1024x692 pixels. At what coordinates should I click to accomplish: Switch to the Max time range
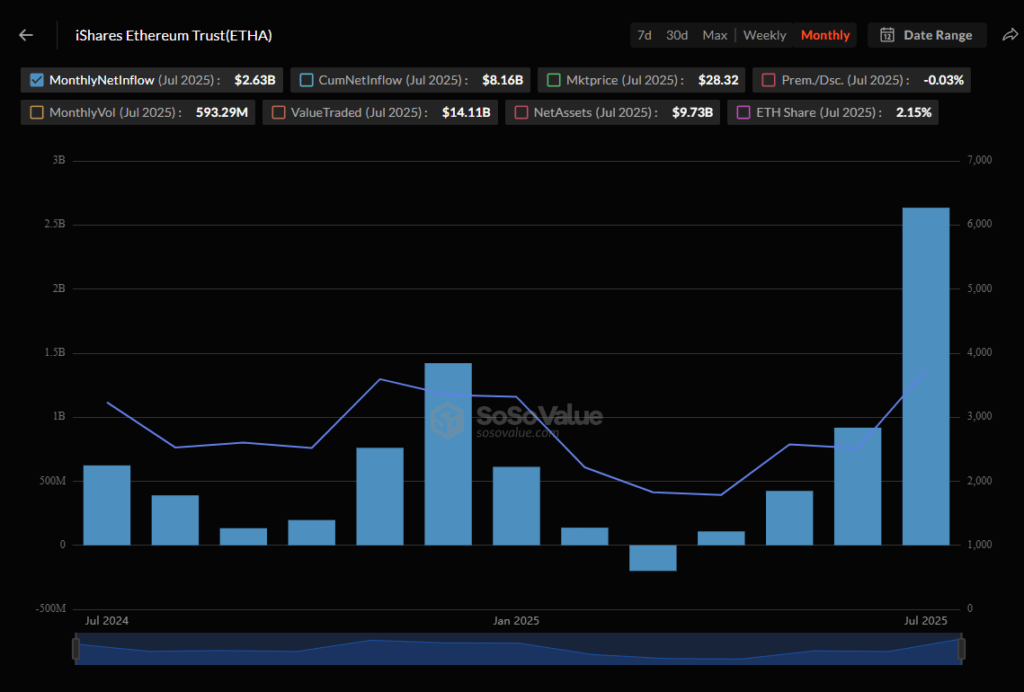click(x=714, y=35)
